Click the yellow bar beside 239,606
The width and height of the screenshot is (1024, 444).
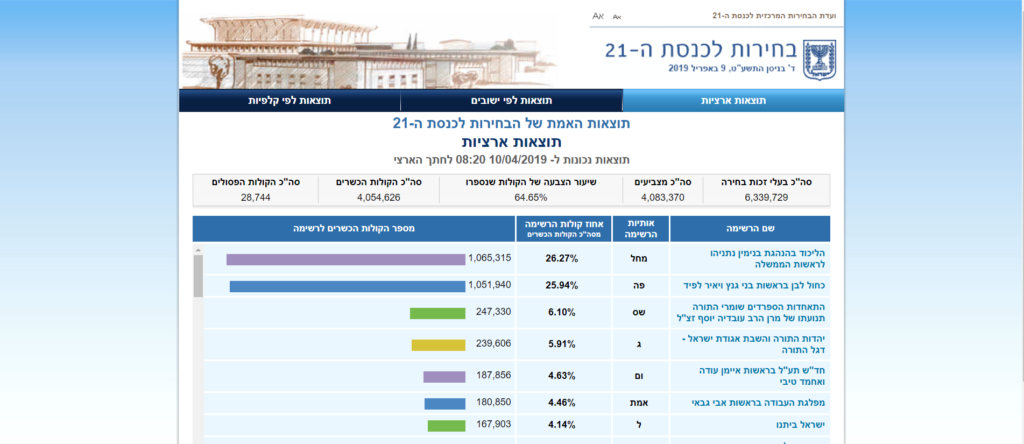click(438, 345)
